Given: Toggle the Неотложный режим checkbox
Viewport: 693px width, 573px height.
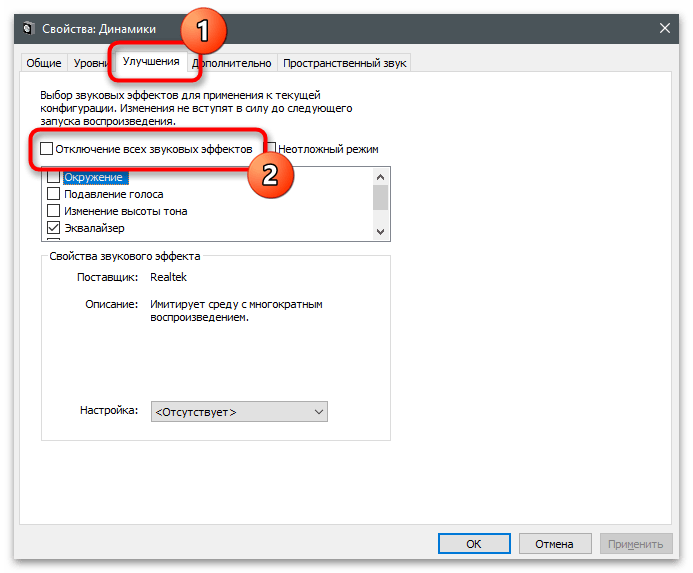Looking at the screenshot, I should click(x=271, y=148).
